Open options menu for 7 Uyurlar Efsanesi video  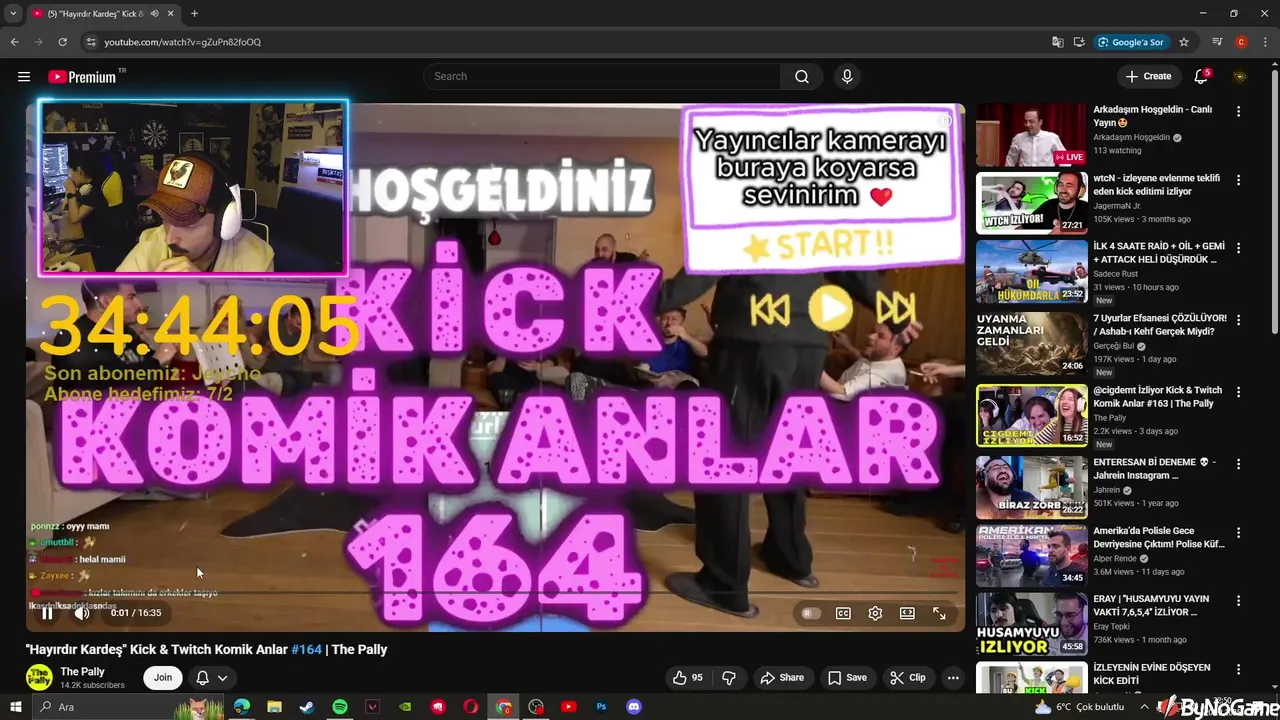pyautogui.click(x=1239, y=320)
